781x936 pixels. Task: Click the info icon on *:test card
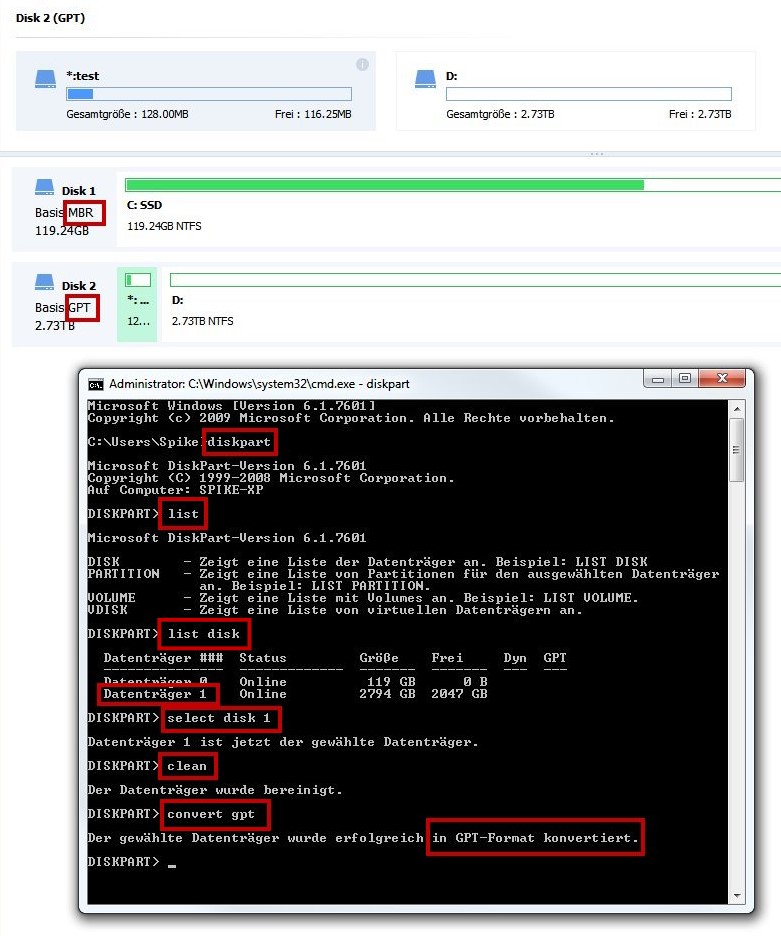[x=362, y=64]
